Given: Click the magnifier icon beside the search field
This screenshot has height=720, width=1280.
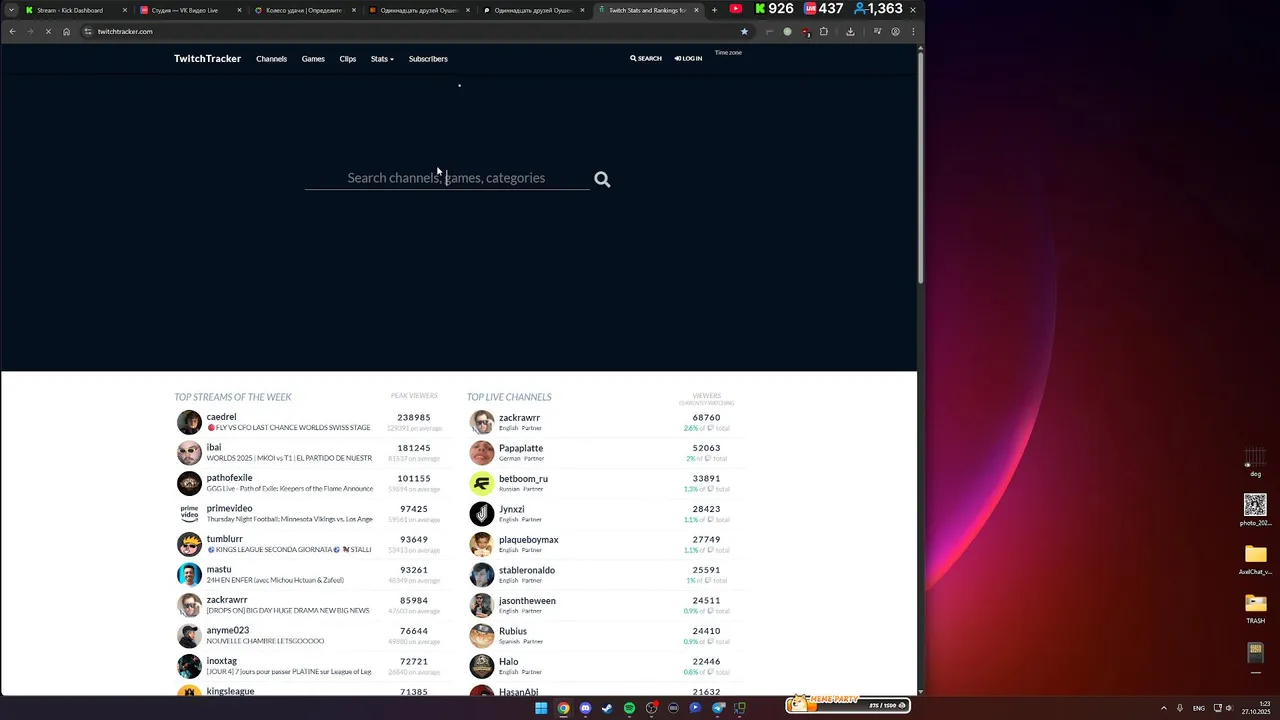Looking at the screenshot, I should (602, 179).
